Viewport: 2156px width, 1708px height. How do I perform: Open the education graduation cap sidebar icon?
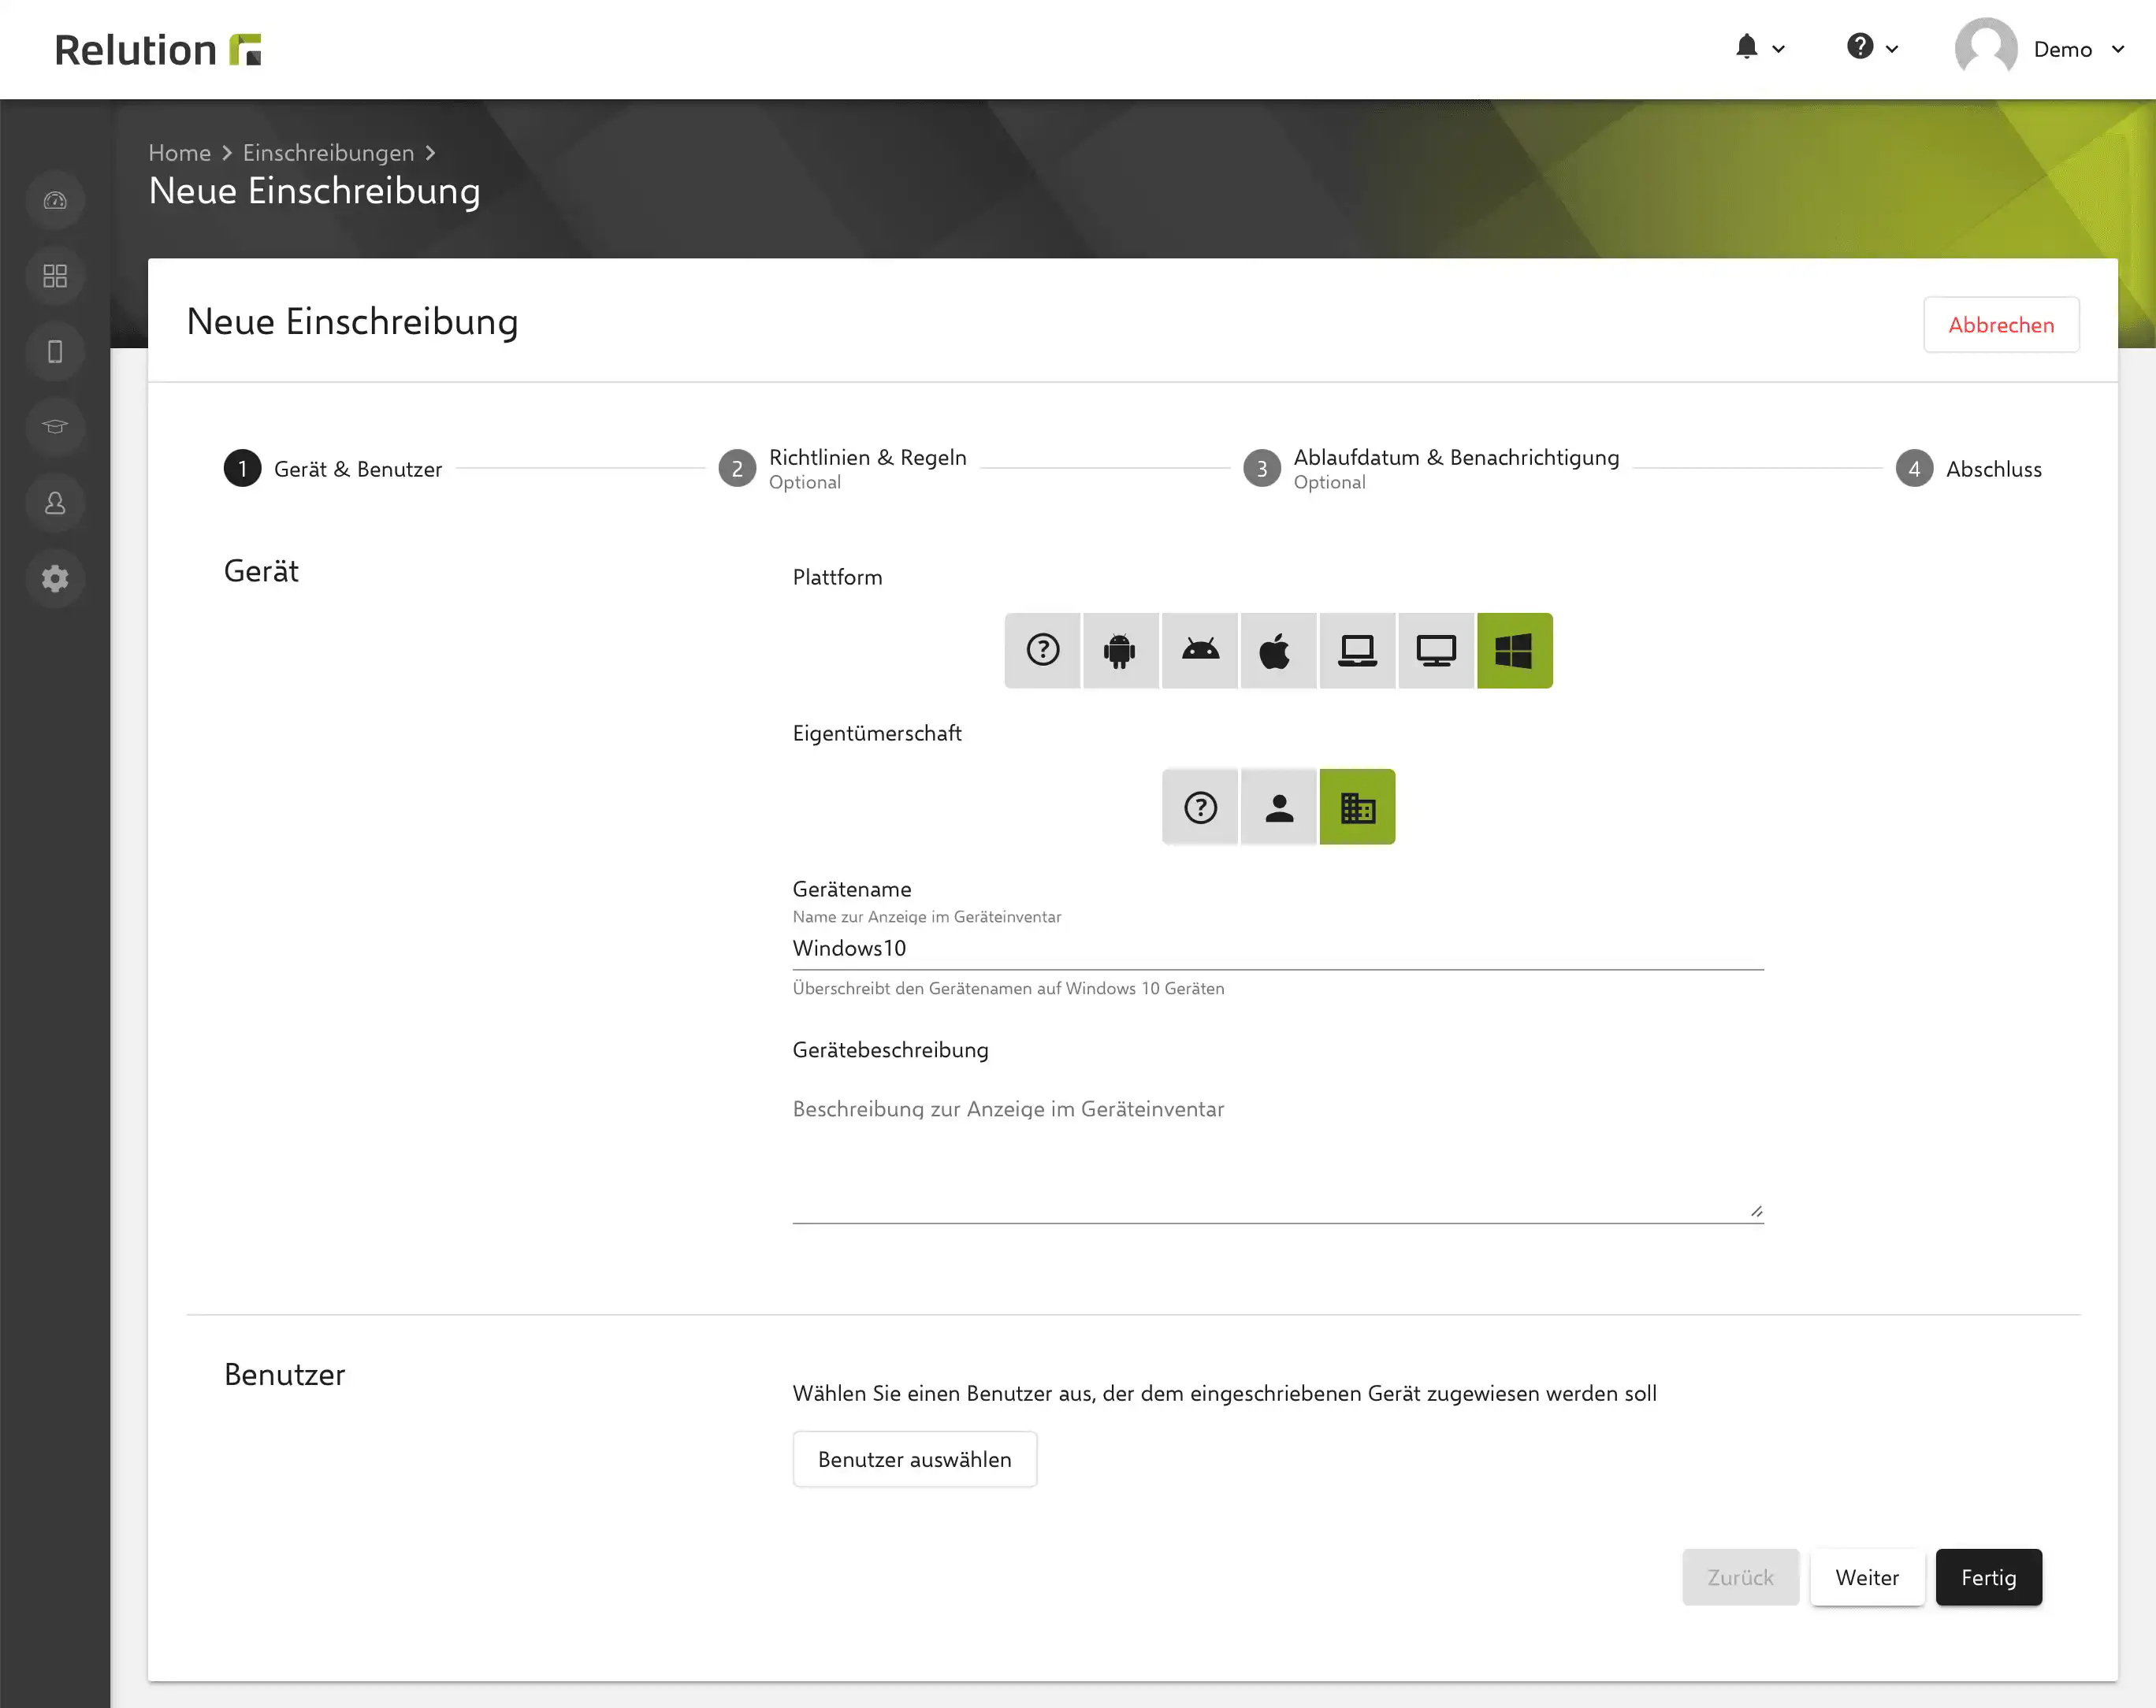coord(55,427)
